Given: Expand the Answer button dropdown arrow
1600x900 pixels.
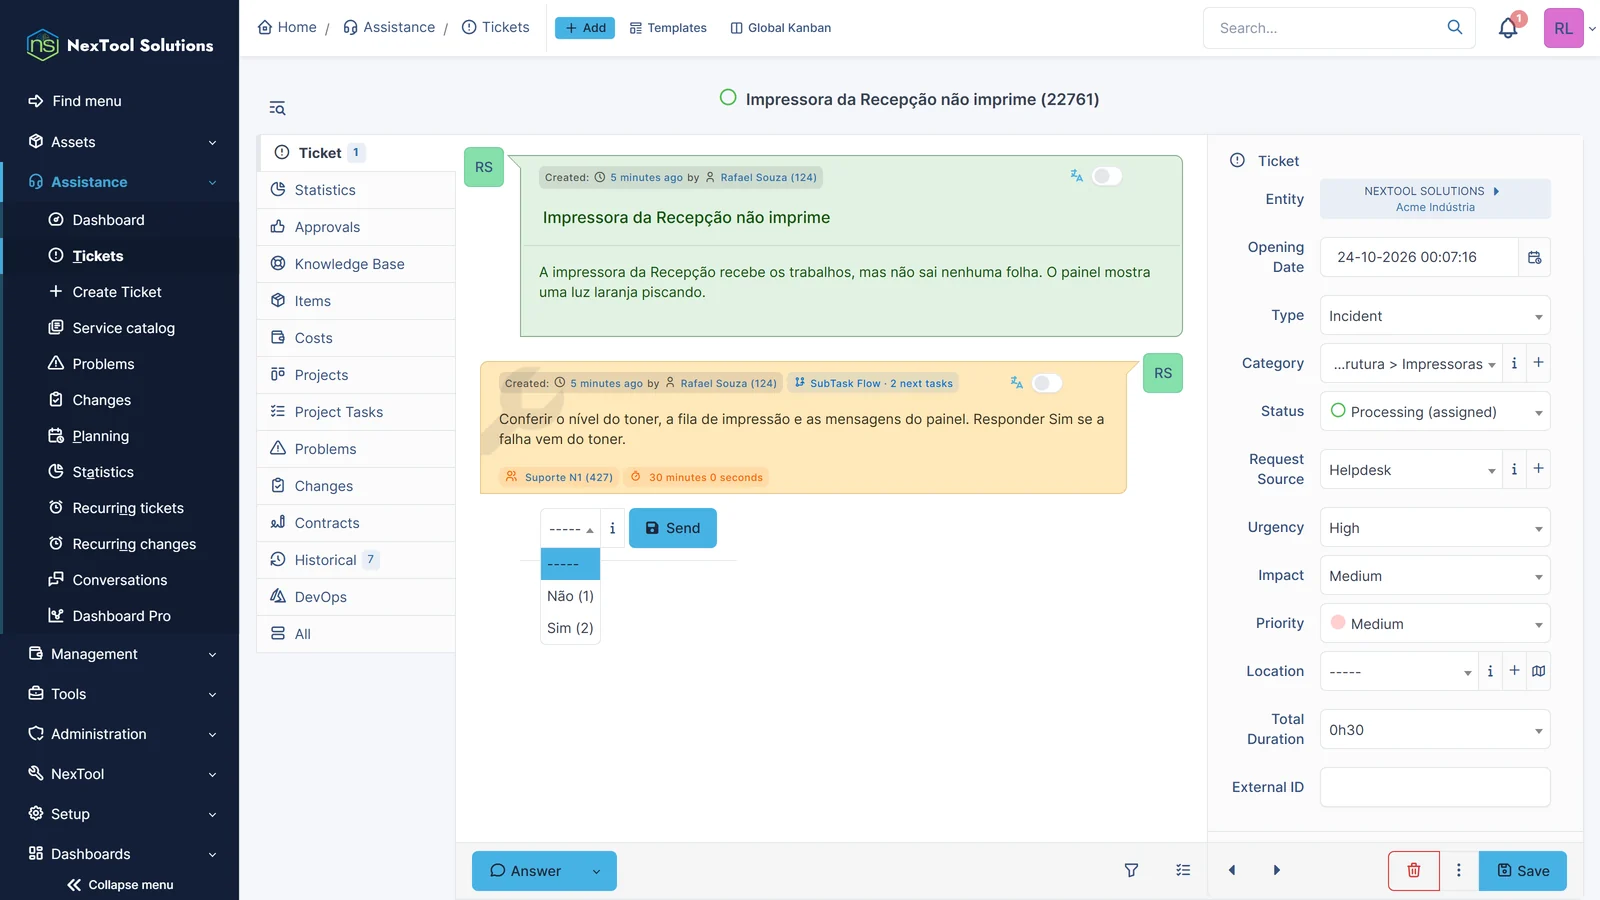Looking at the screenshot, I should click(x=597, y=871).
